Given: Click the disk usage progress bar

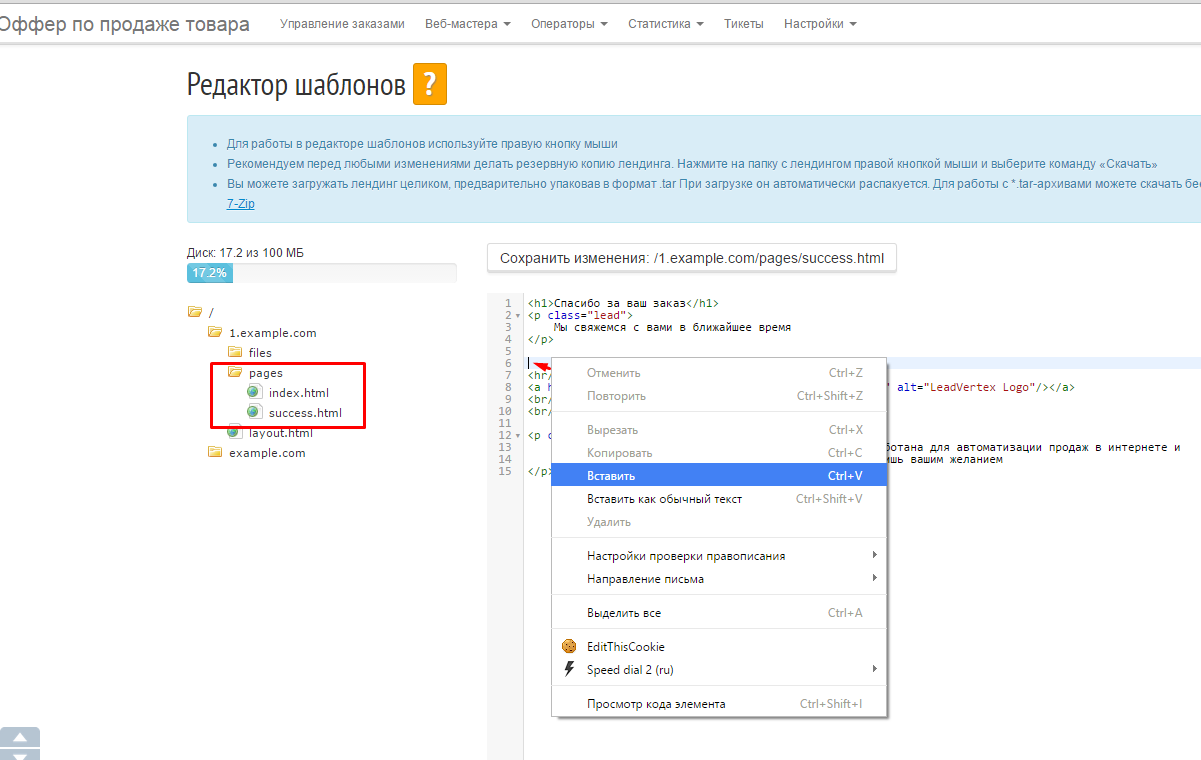Looking at the screenshot, I should (x=321, y=273).
